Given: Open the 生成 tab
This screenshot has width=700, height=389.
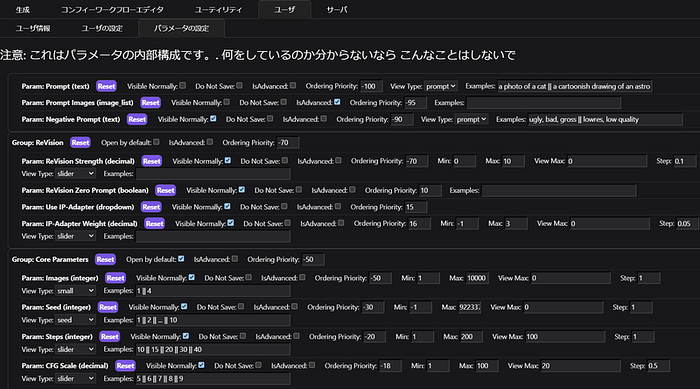Looking at the screenshot, I should point(22,9).
